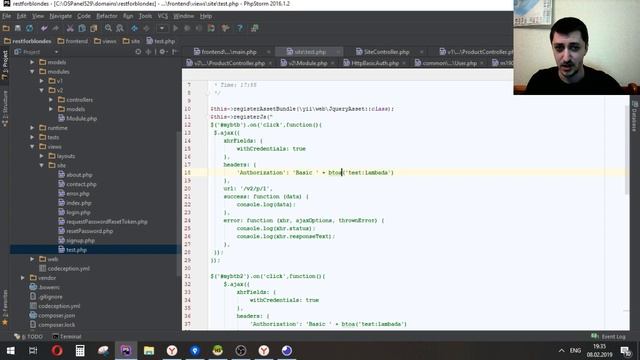Click the Cut scissors icon

tap(70, 28)
